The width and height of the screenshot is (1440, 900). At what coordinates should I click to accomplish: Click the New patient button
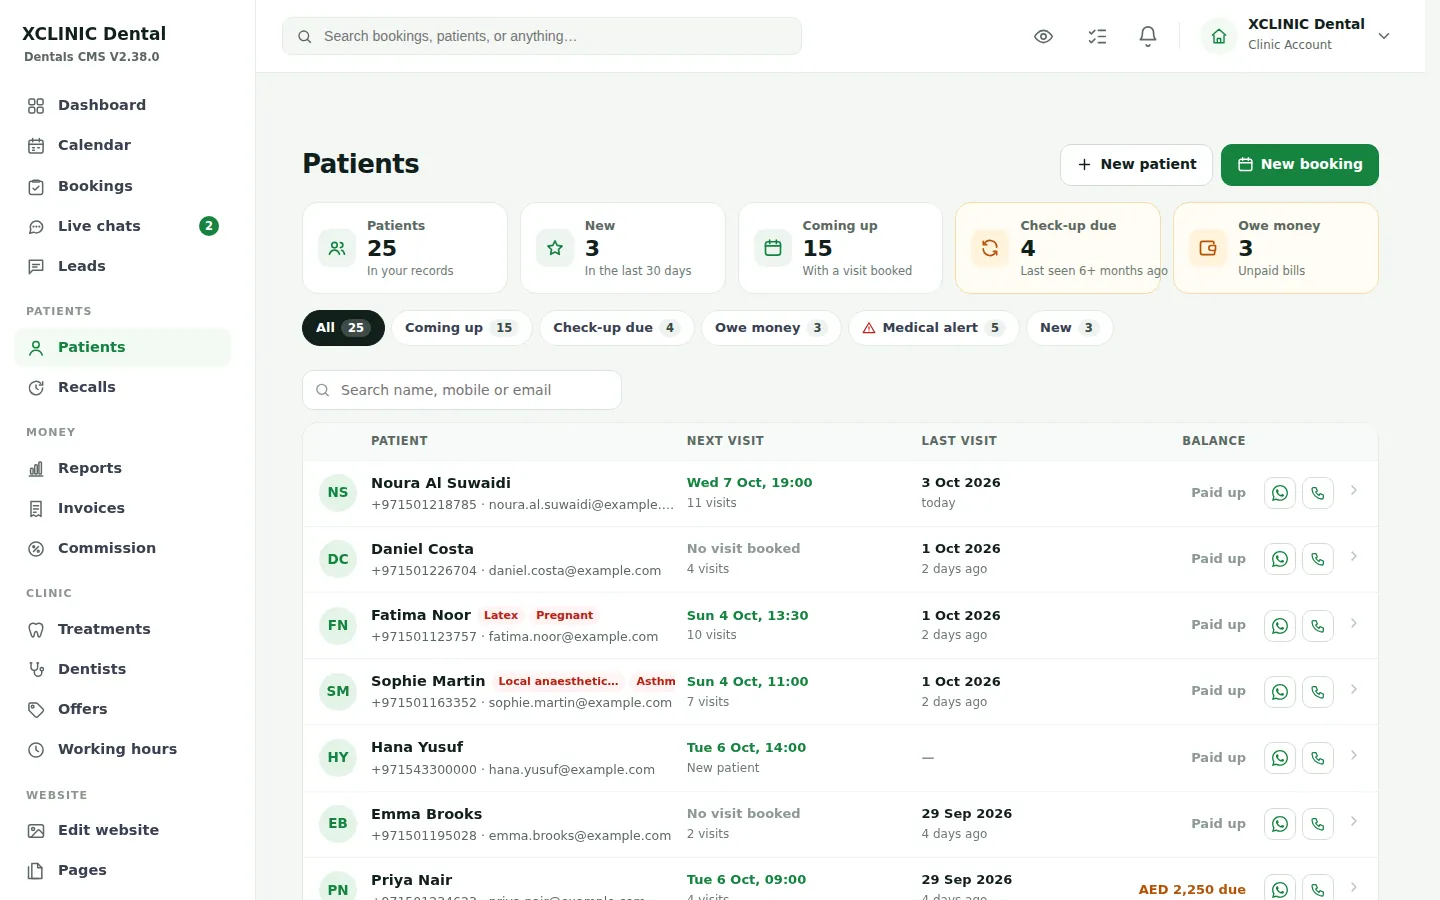1136,165
